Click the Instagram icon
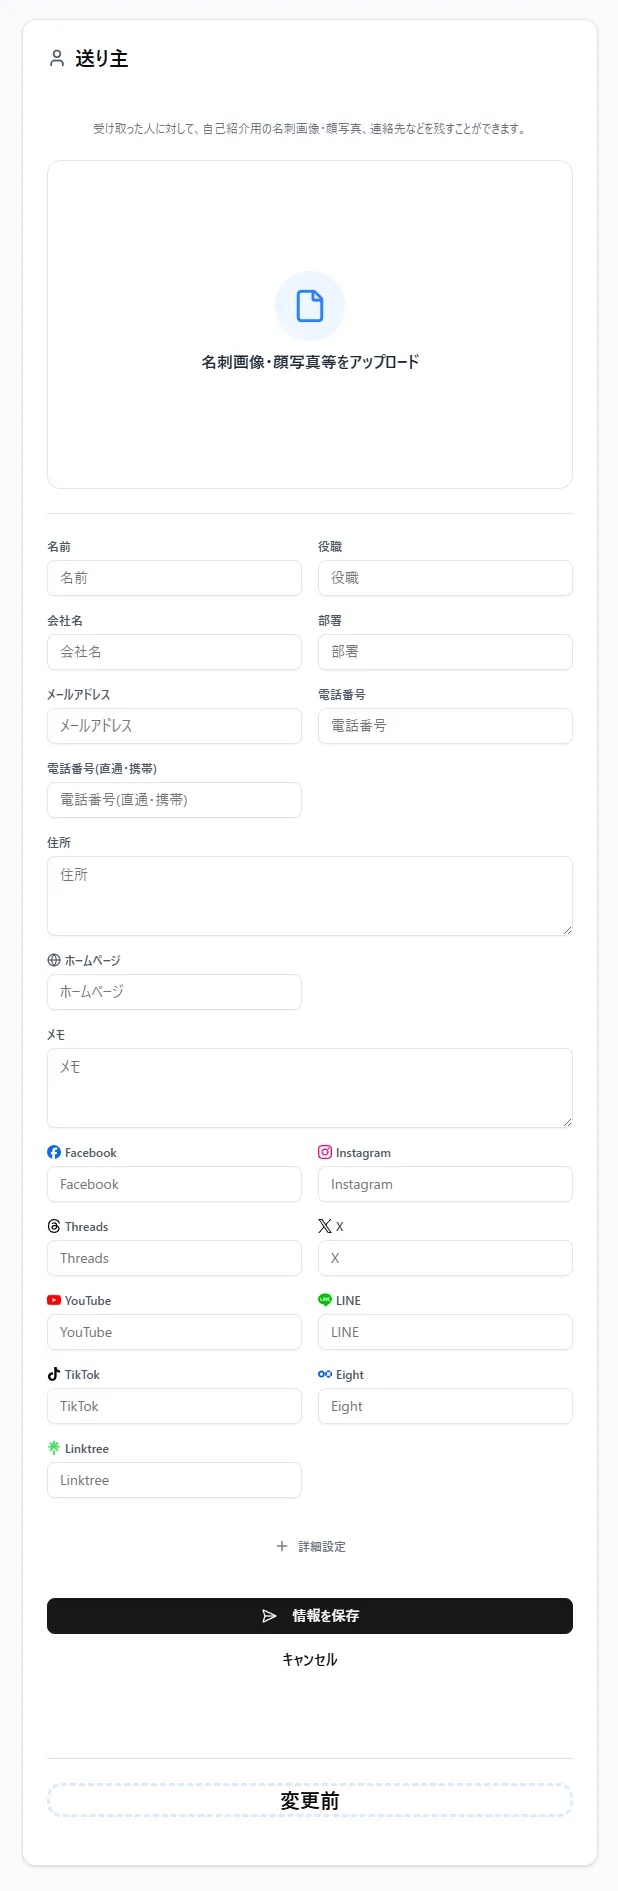This screenshot has height=1891, width=618. pyautogui.click(x=324, y=1151)
